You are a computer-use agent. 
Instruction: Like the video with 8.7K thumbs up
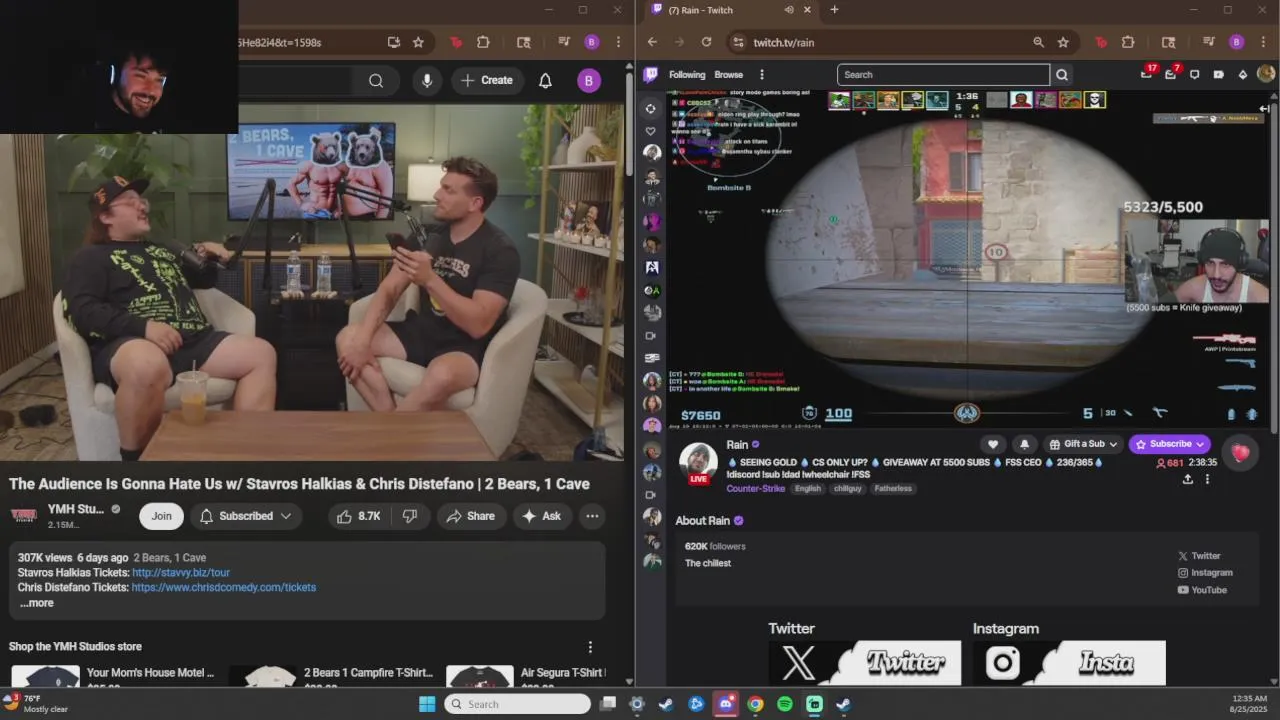[358, 516]
